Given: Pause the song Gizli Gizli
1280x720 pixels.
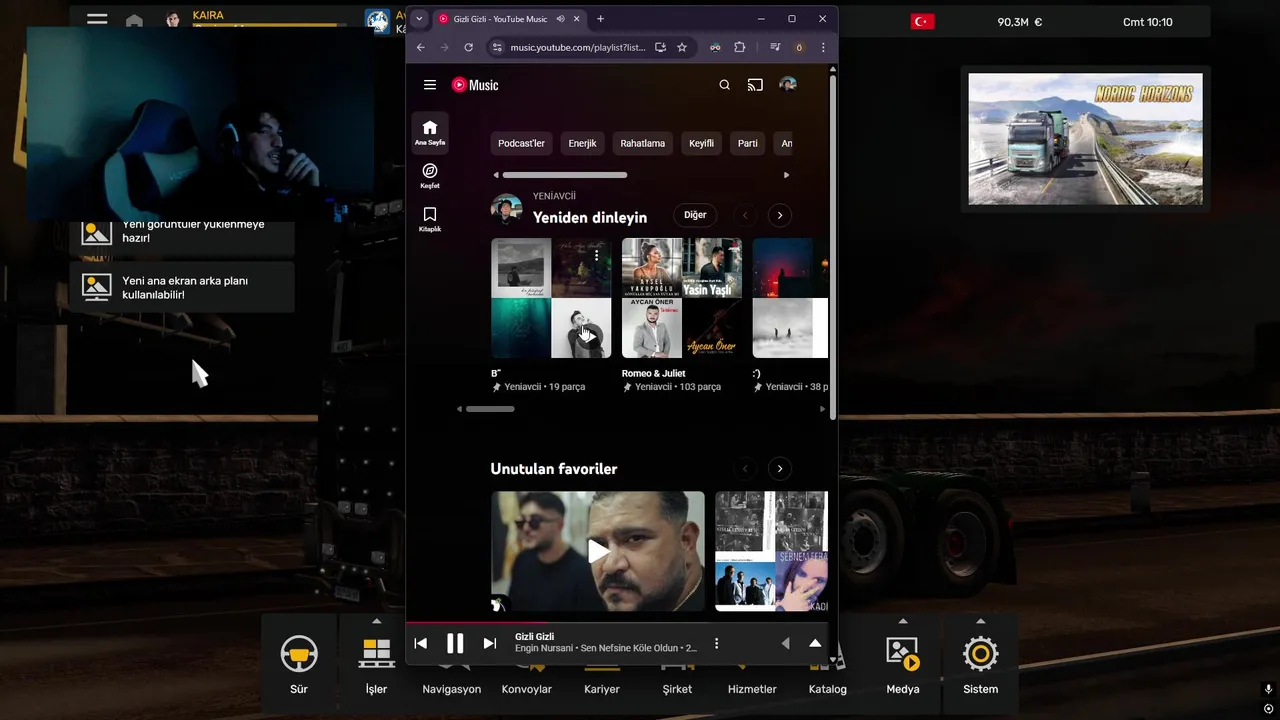Looking at the screenshot, I should pyautogui.click(x=455, y=643).
